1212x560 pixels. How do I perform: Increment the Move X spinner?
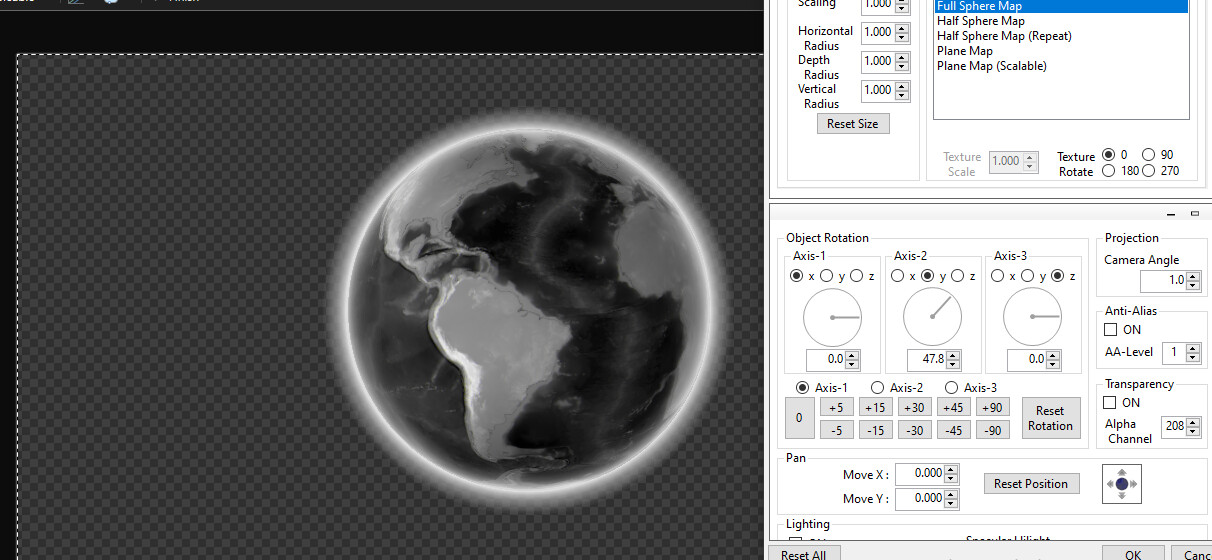(x=950, y=469)
